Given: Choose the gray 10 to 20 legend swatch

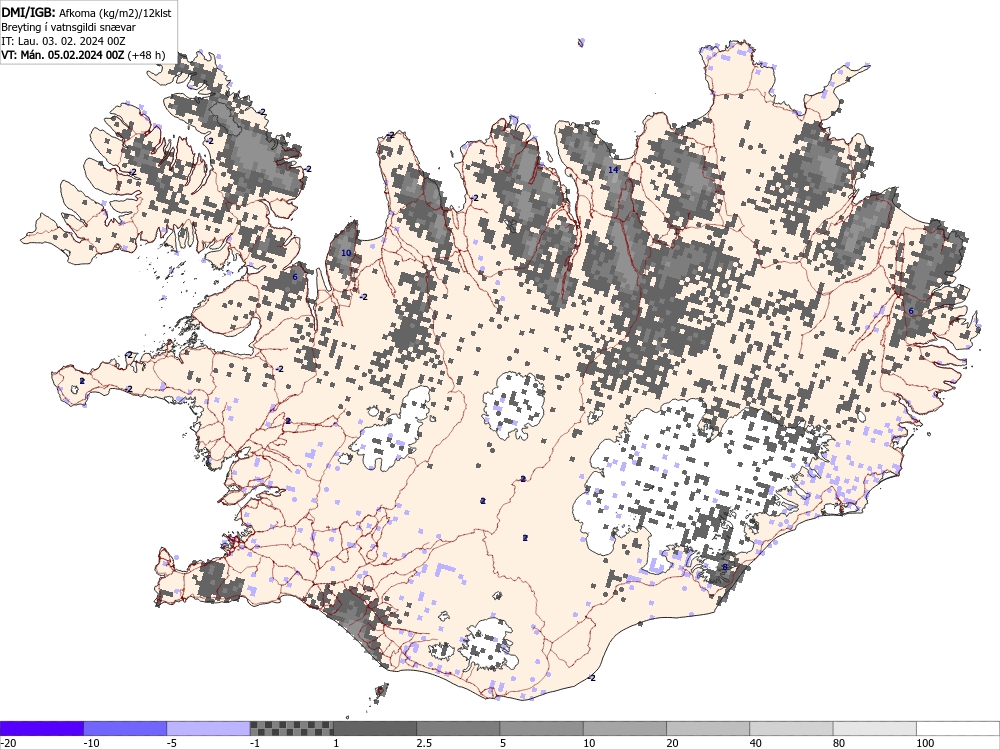Looking at the screenshot, I should coord(625,728).
